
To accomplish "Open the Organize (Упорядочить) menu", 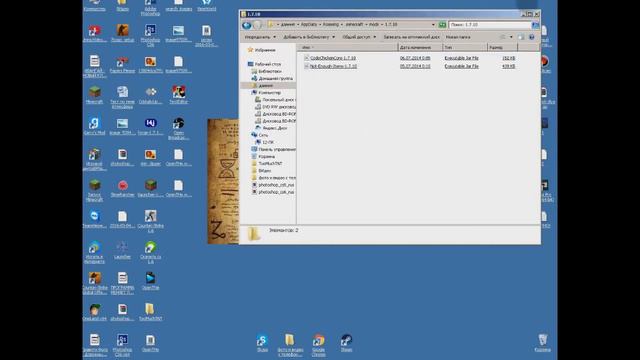I will (x=260, y=37).
